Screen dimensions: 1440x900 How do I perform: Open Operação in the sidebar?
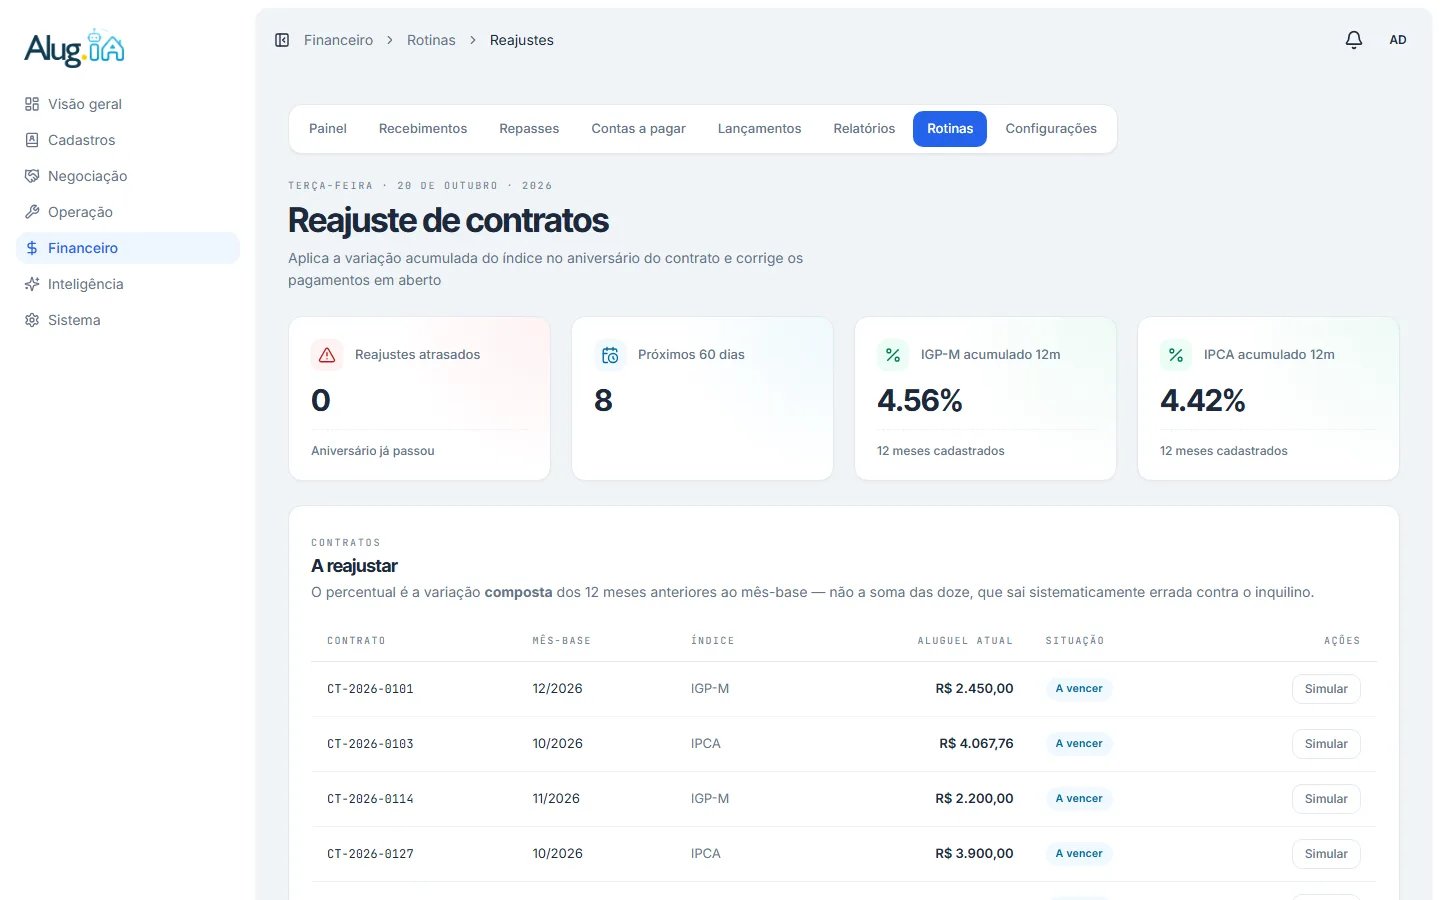128,212
